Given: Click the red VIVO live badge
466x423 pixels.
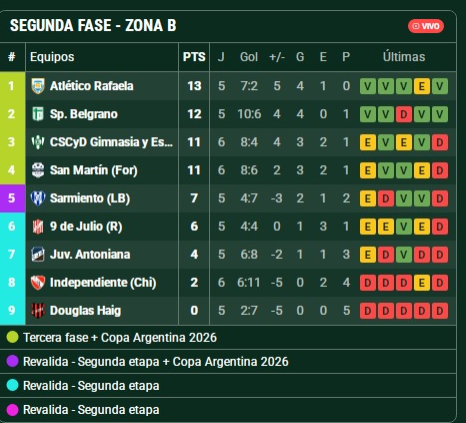Looking at the screenshot, I should (426, 26).
